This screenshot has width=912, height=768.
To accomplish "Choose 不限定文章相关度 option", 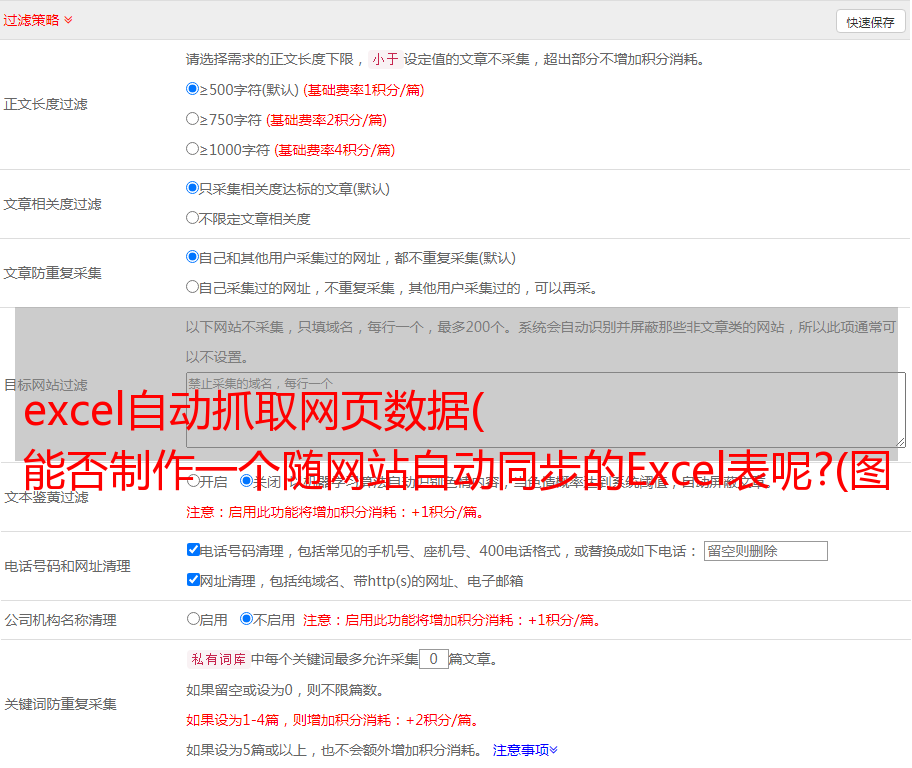I will click(x=192, y=218).
